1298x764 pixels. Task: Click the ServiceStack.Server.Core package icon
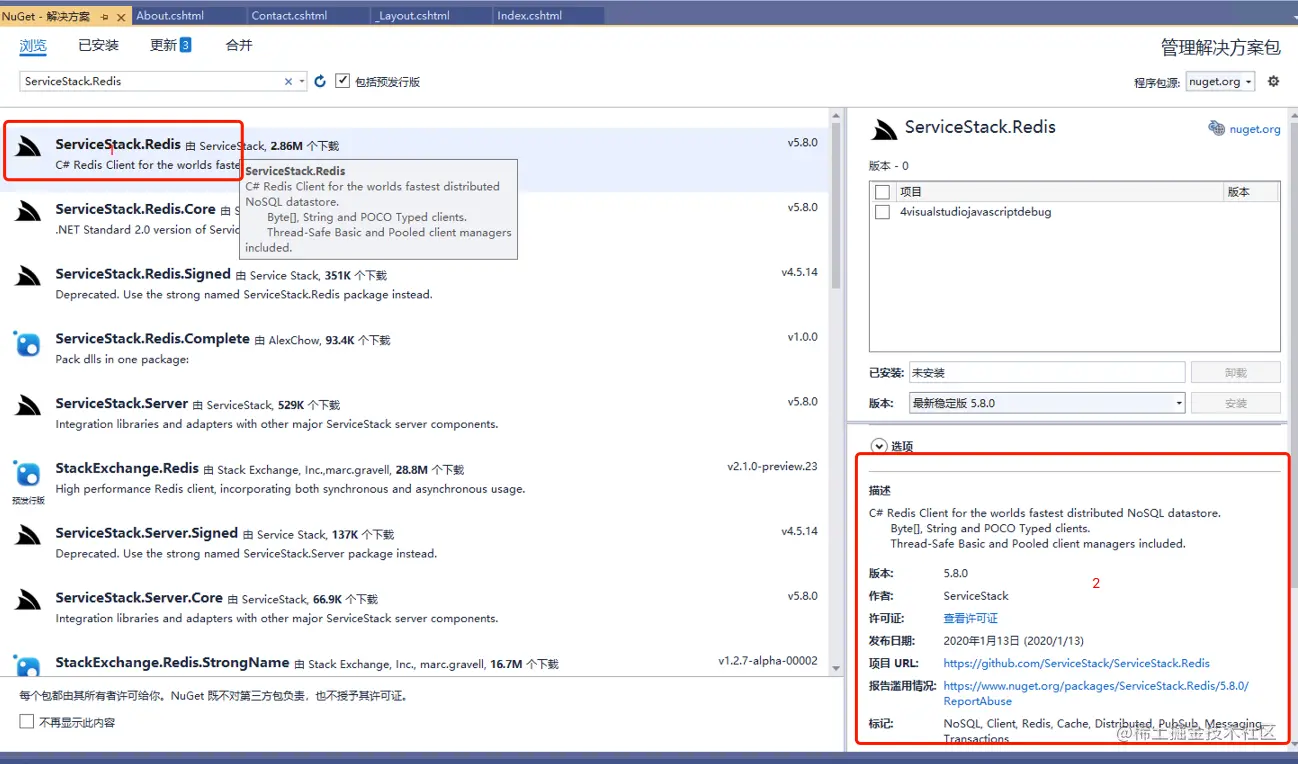(x=27, y=600)
